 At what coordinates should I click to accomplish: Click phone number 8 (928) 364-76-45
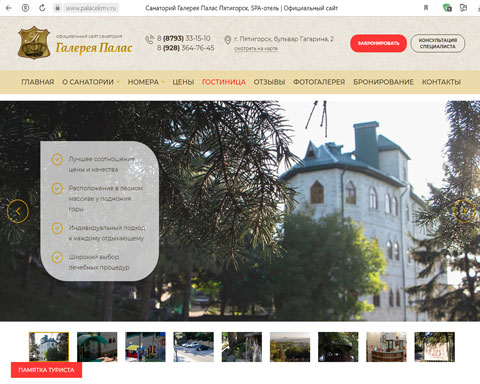coord(186,48)
